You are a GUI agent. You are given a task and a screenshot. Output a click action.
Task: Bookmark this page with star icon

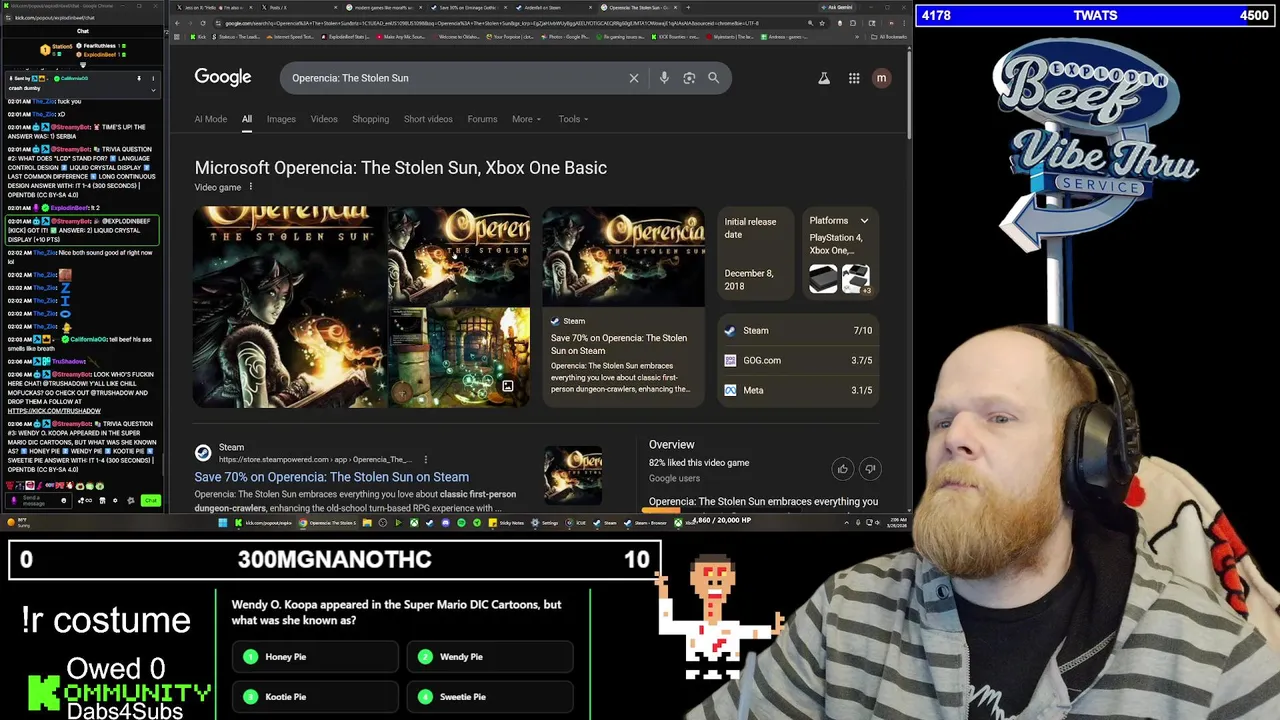[822, 23]
